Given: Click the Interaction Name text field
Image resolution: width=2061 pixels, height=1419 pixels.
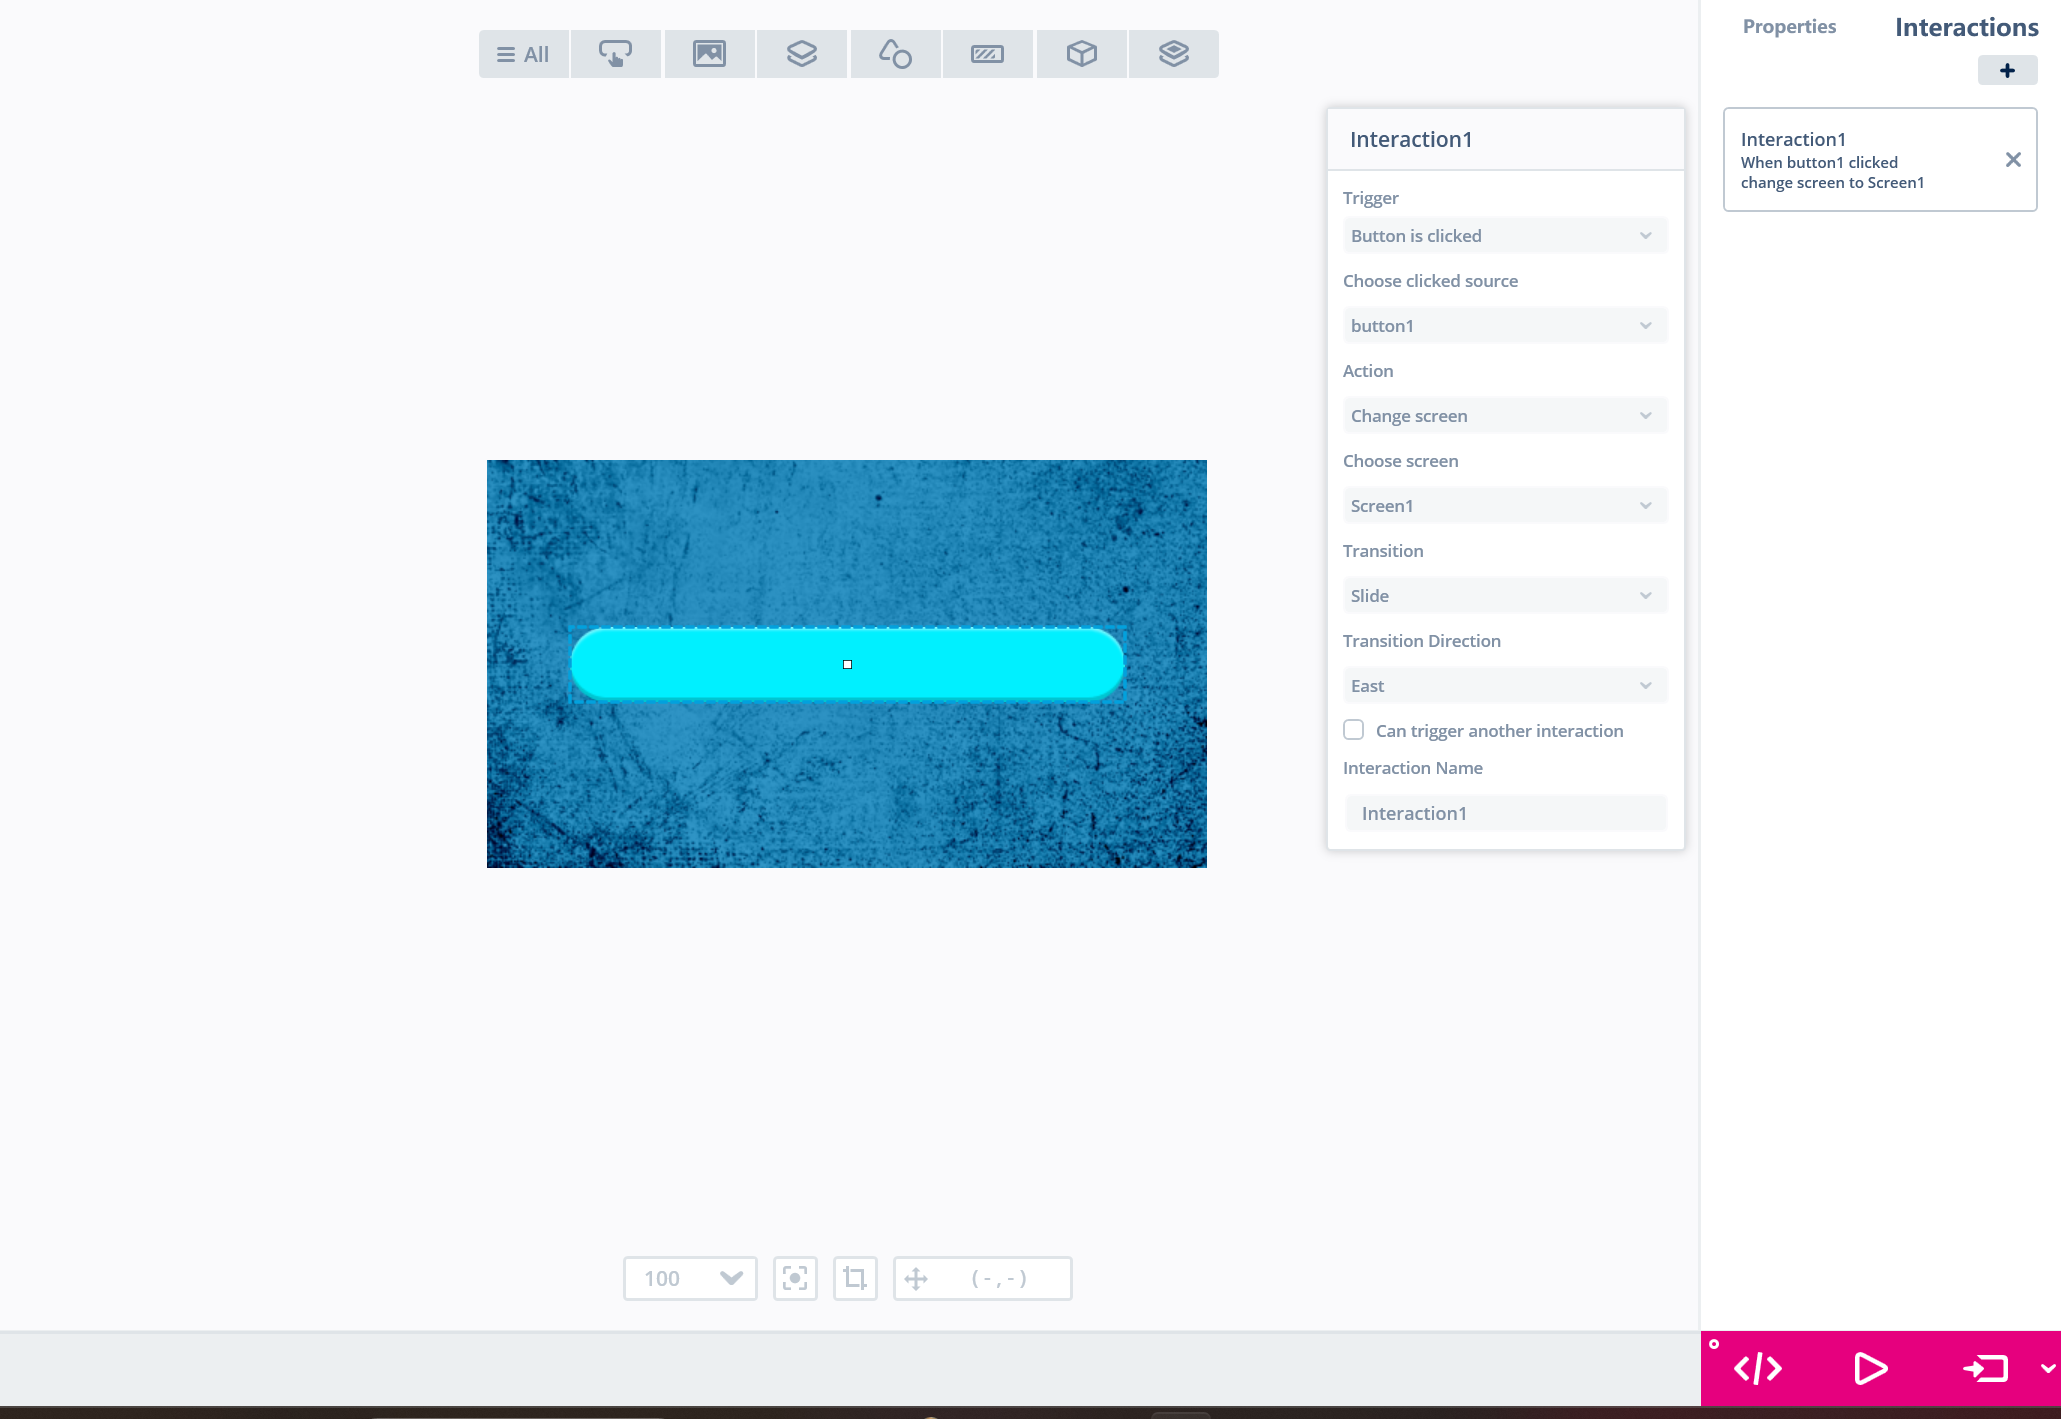Looking at the screenshot, I should (x=1504, y=813).
